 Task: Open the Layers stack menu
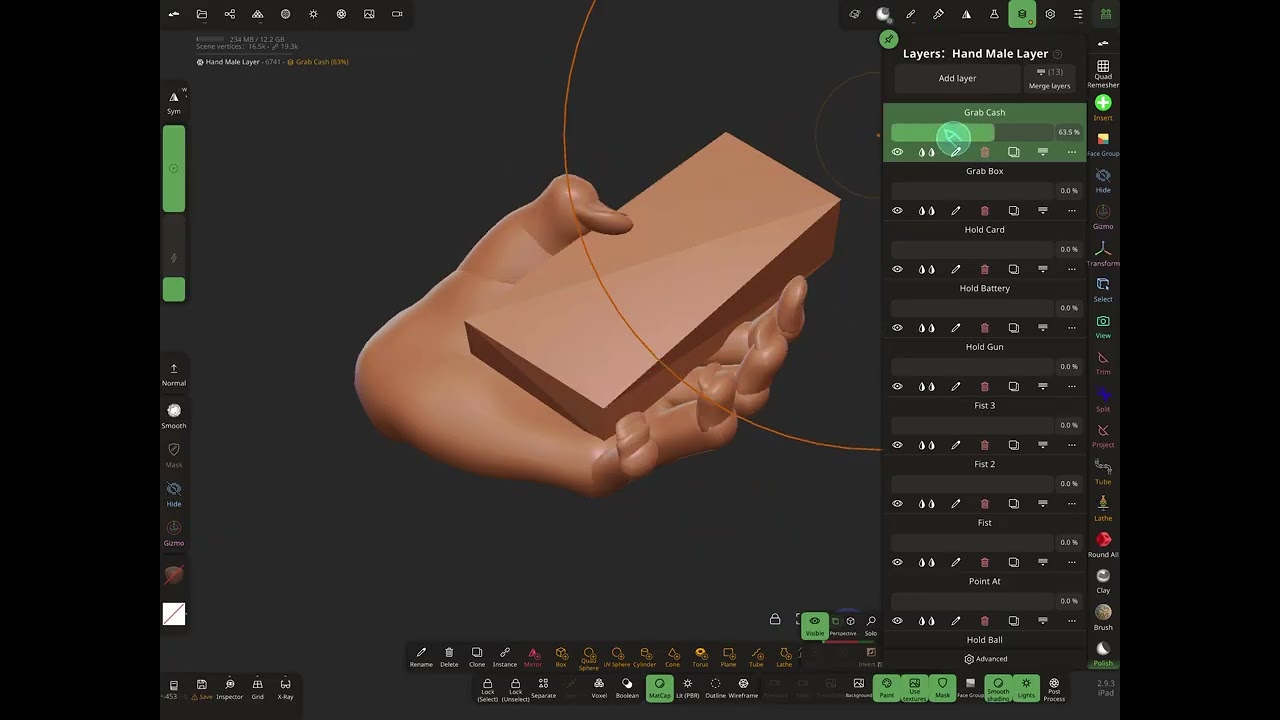(1022, 14)
